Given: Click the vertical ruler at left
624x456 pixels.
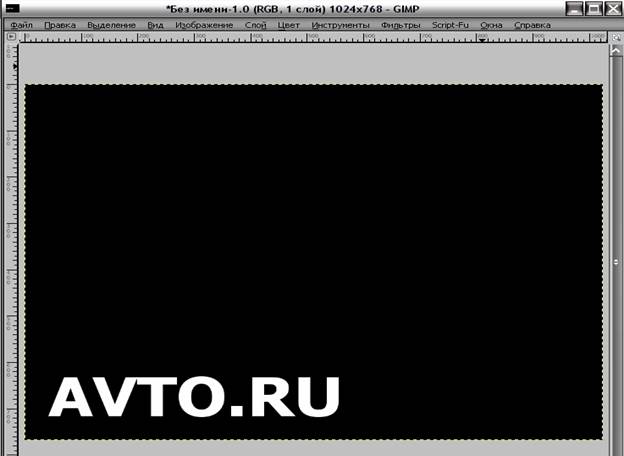Looking at the screenshot, I should click(x=12, y=249).
